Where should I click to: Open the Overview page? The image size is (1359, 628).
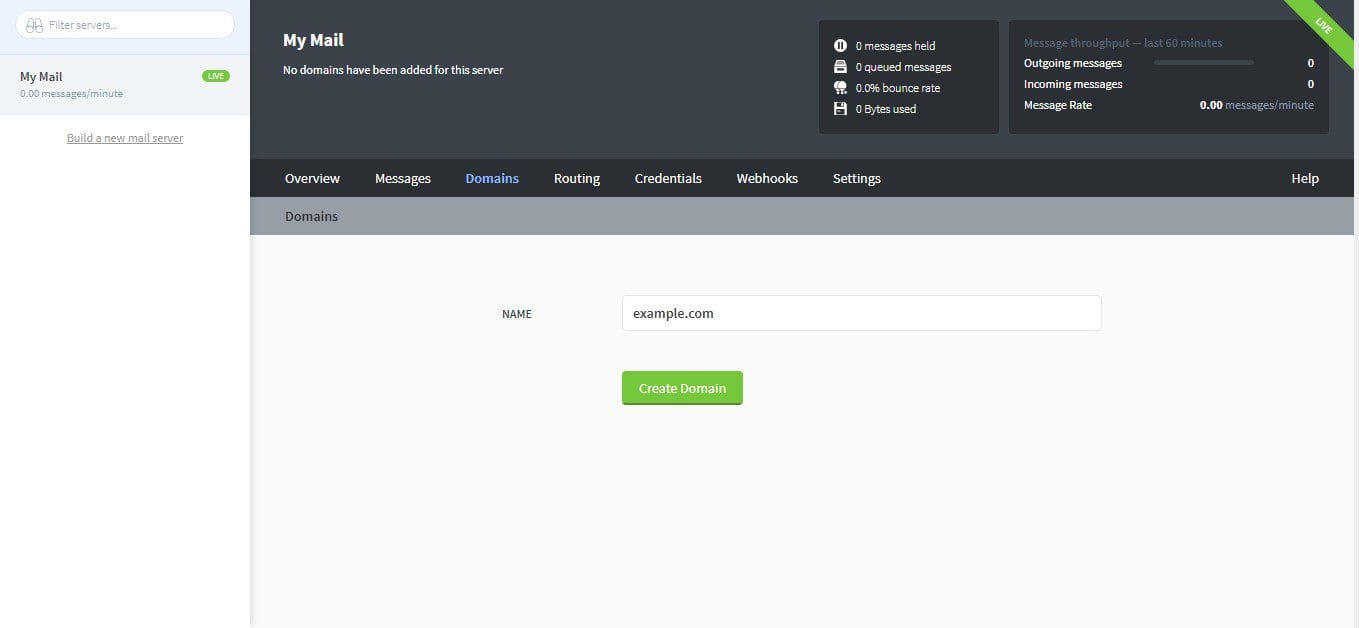pos(311,178)
